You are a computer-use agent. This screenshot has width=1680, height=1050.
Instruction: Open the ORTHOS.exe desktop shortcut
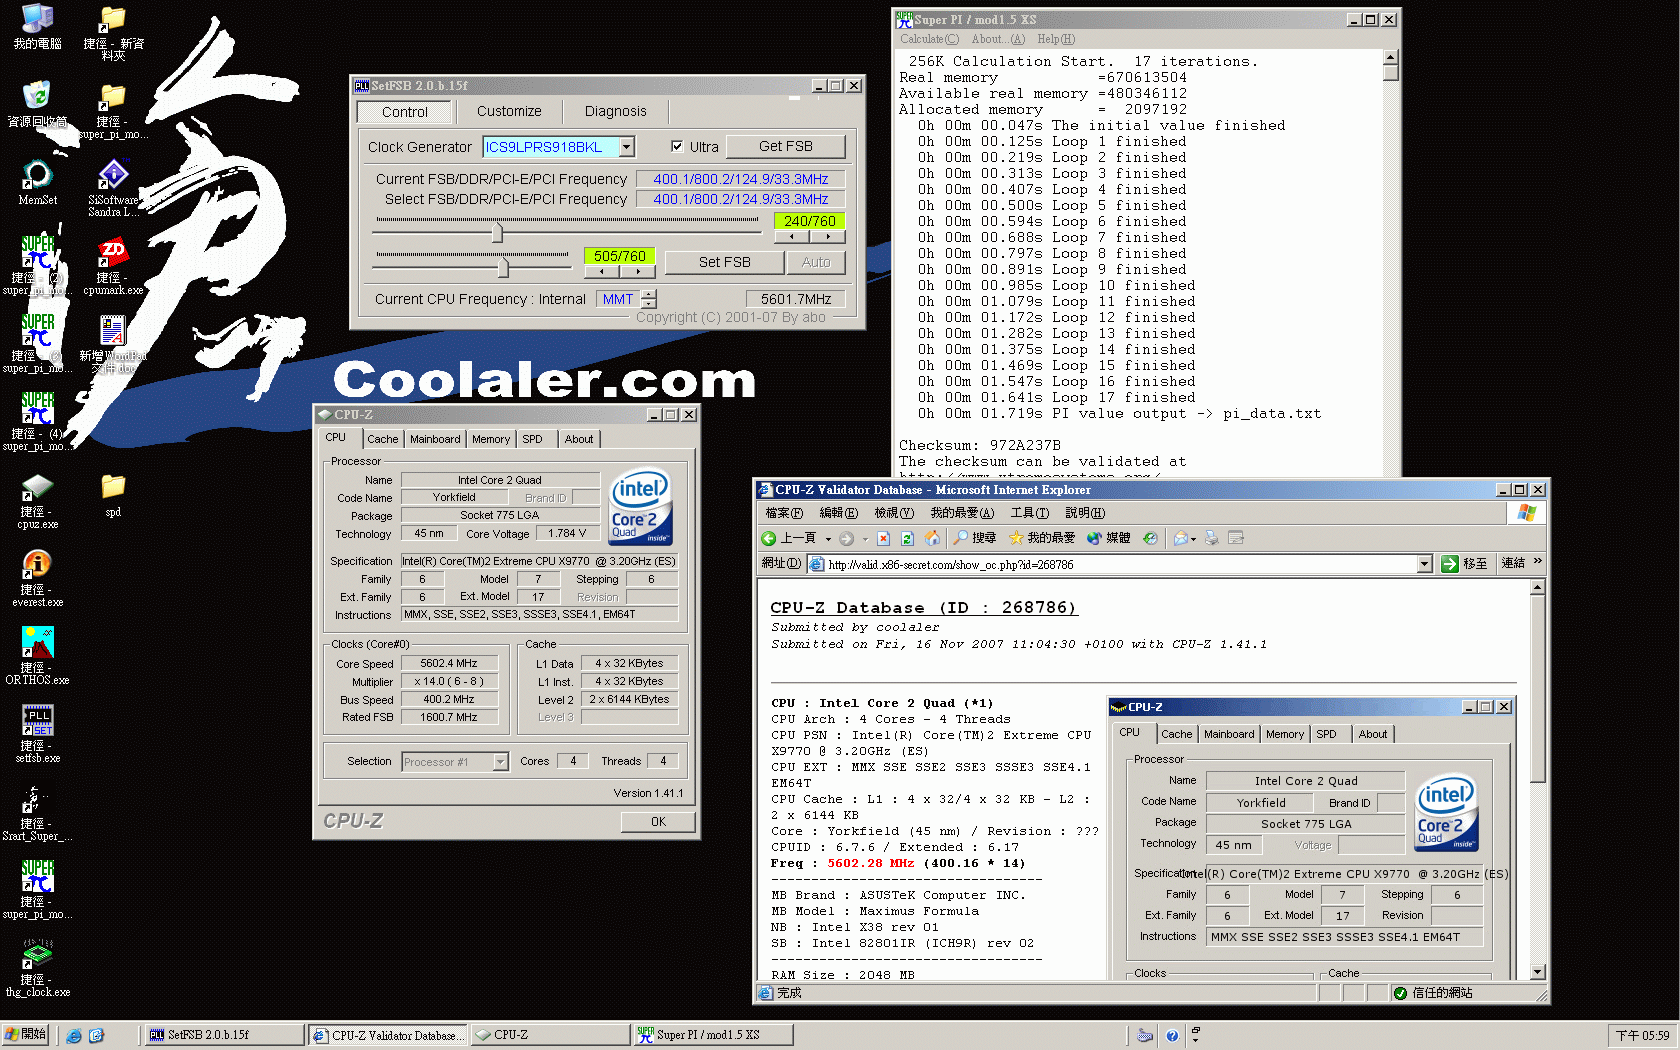click(37, 656)
